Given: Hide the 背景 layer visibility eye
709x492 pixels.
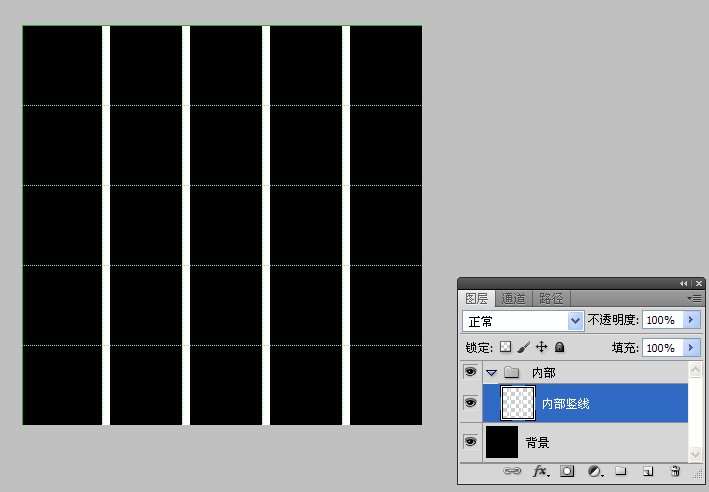Looking at the screenshot, I should 471,441.
